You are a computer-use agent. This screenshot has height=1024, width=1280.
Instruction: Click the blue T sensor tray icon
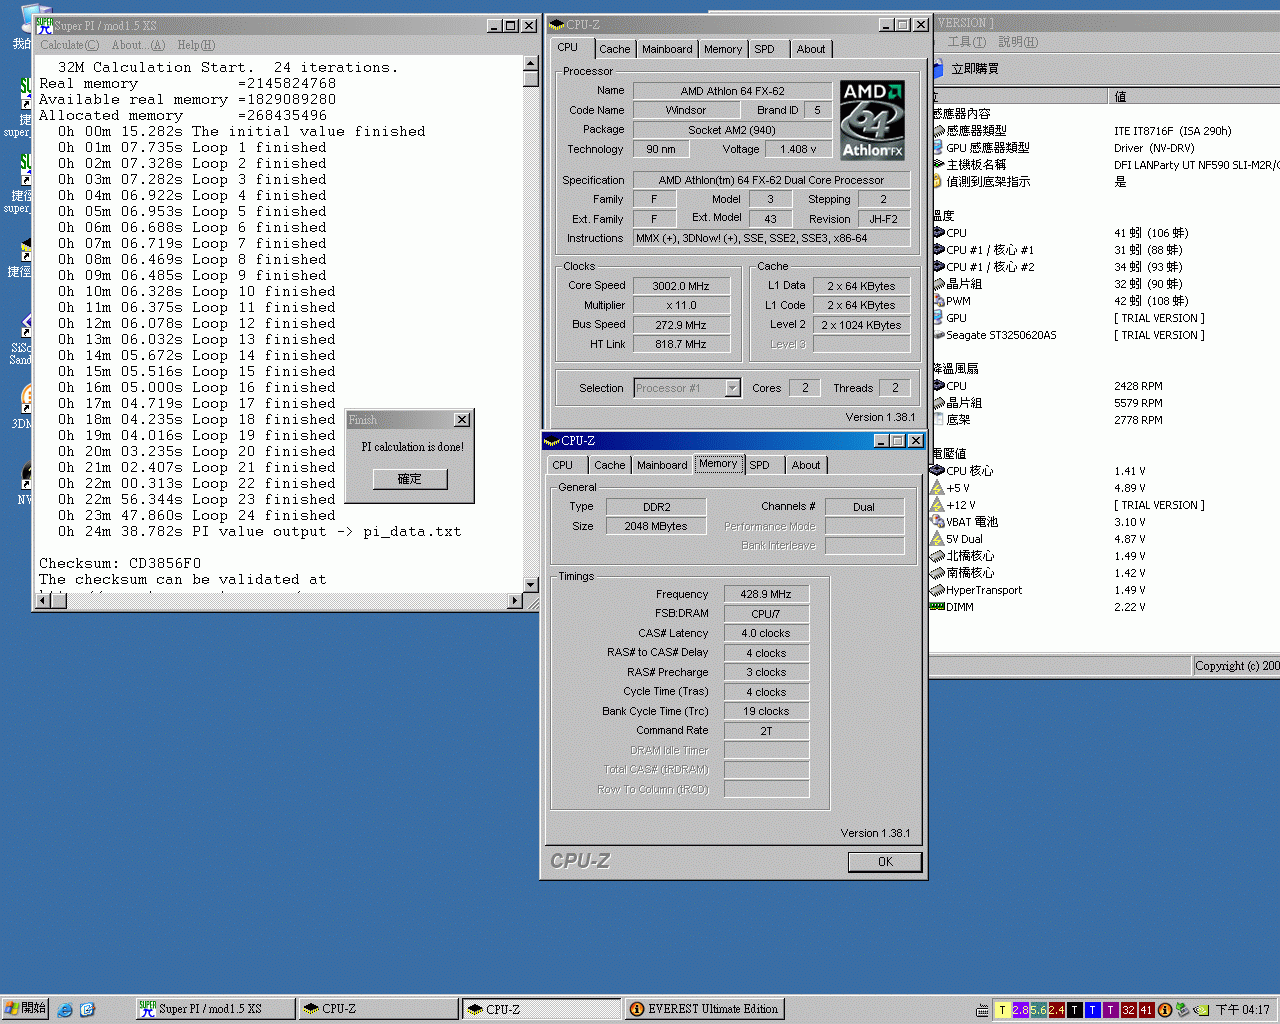coord(1092,1010)
